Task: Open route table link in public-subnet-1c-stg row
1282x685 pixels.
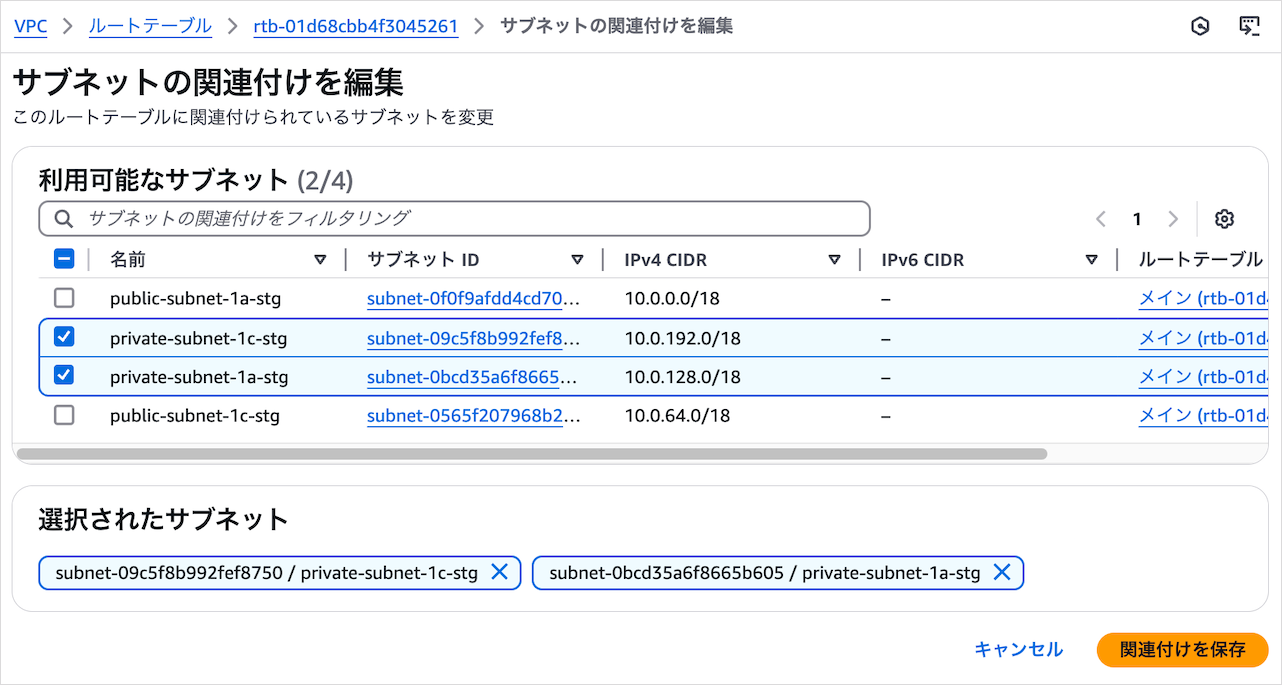Action: (x=1203, y=416)
